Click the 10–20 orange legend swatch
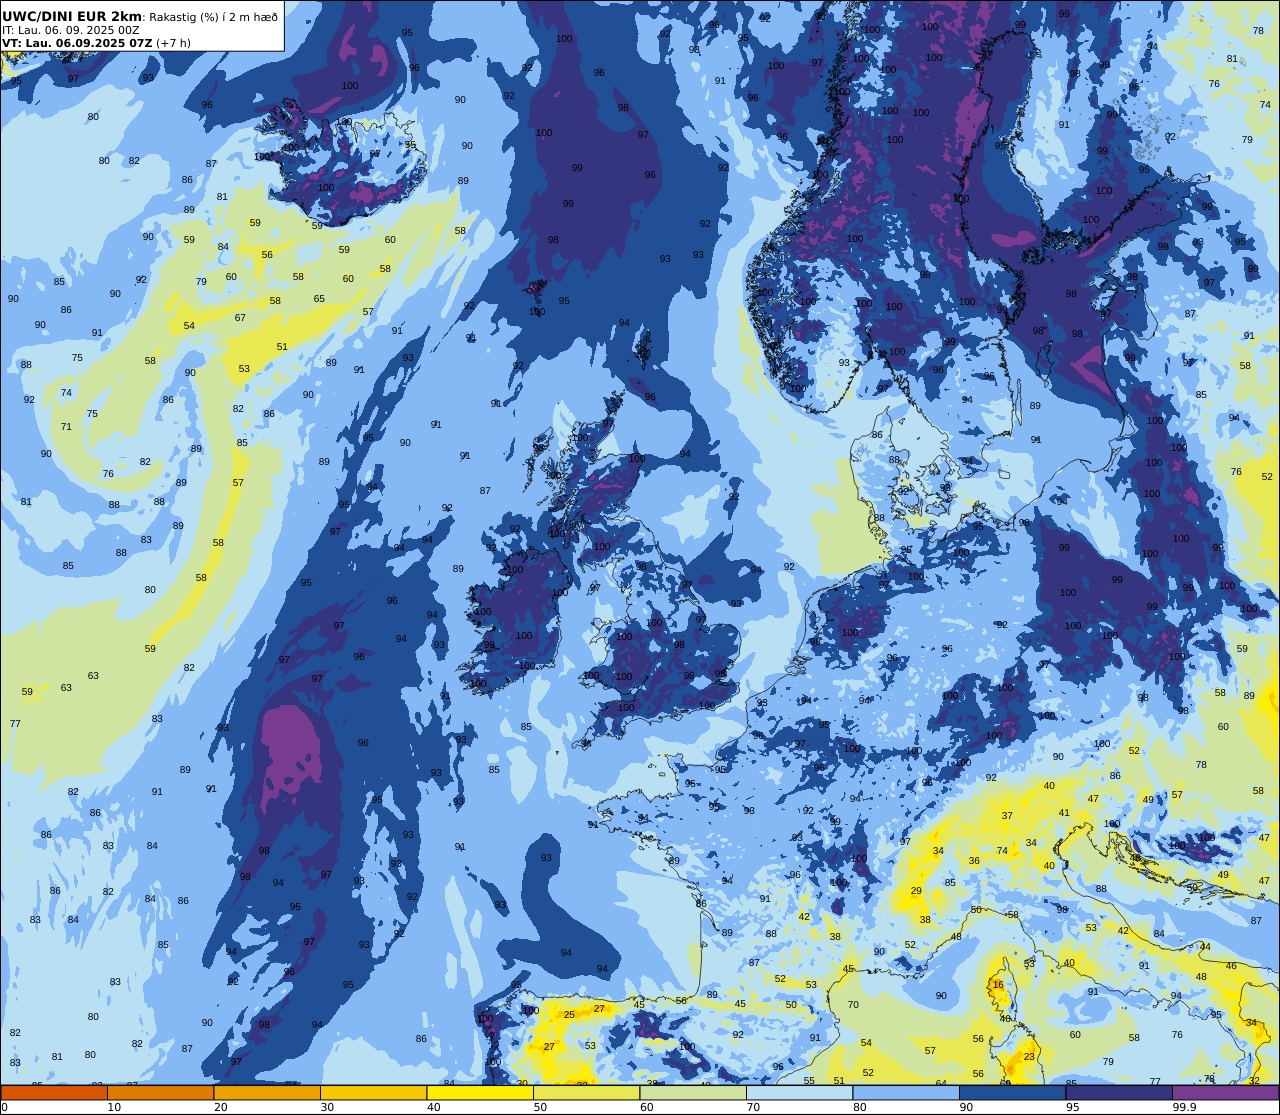 (160, 1093)
